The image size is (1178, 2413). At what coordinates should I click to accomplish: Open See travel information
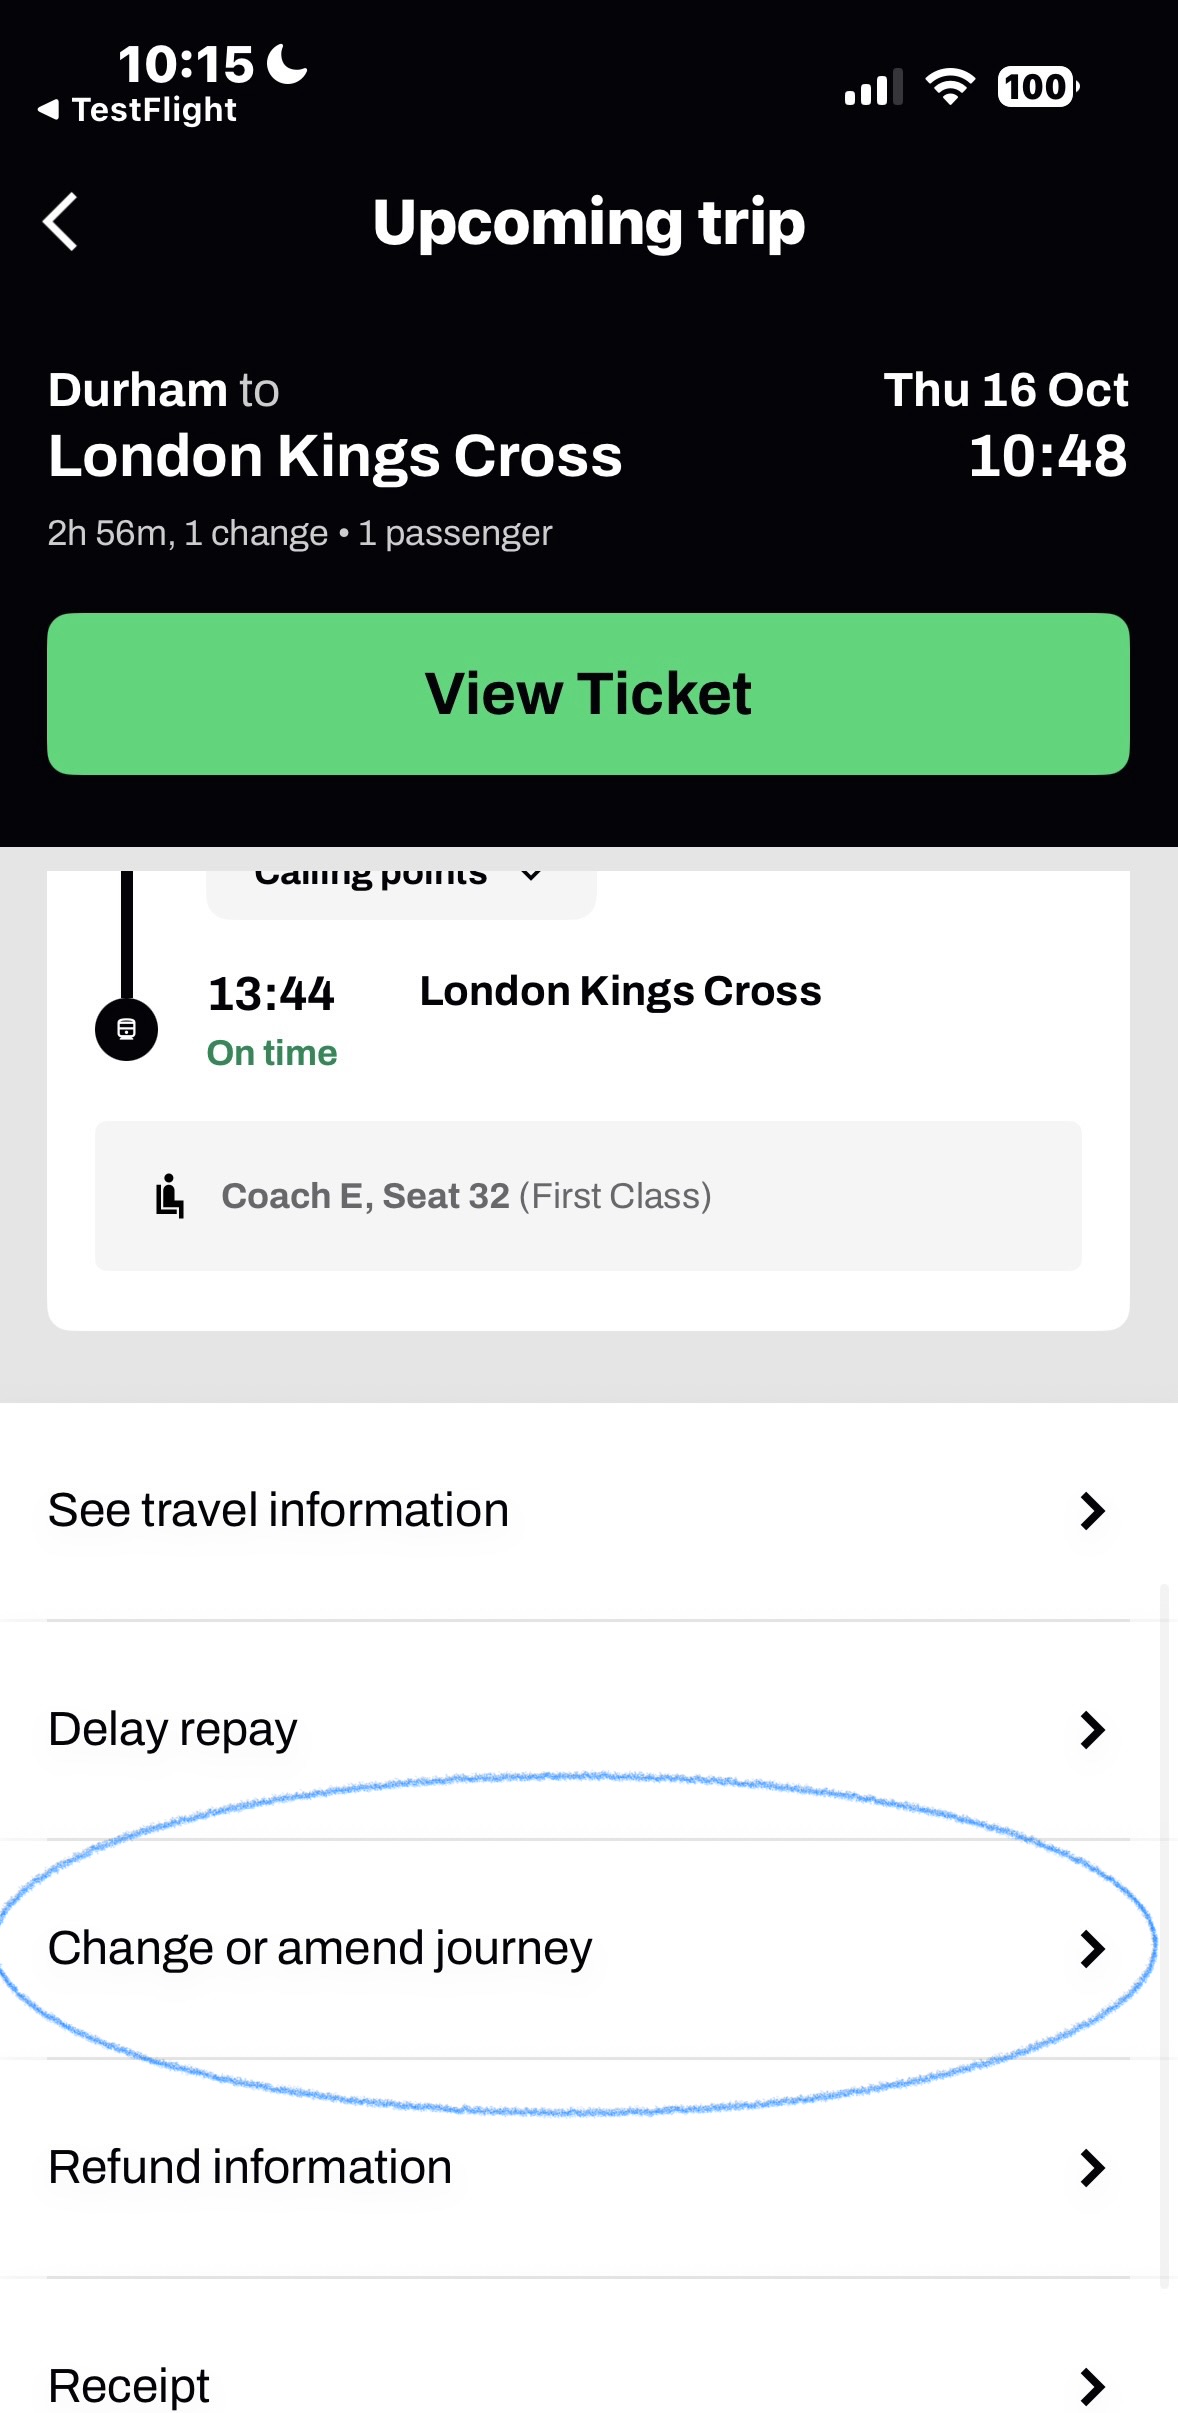pyautogui.click(x=278, y=1510)
